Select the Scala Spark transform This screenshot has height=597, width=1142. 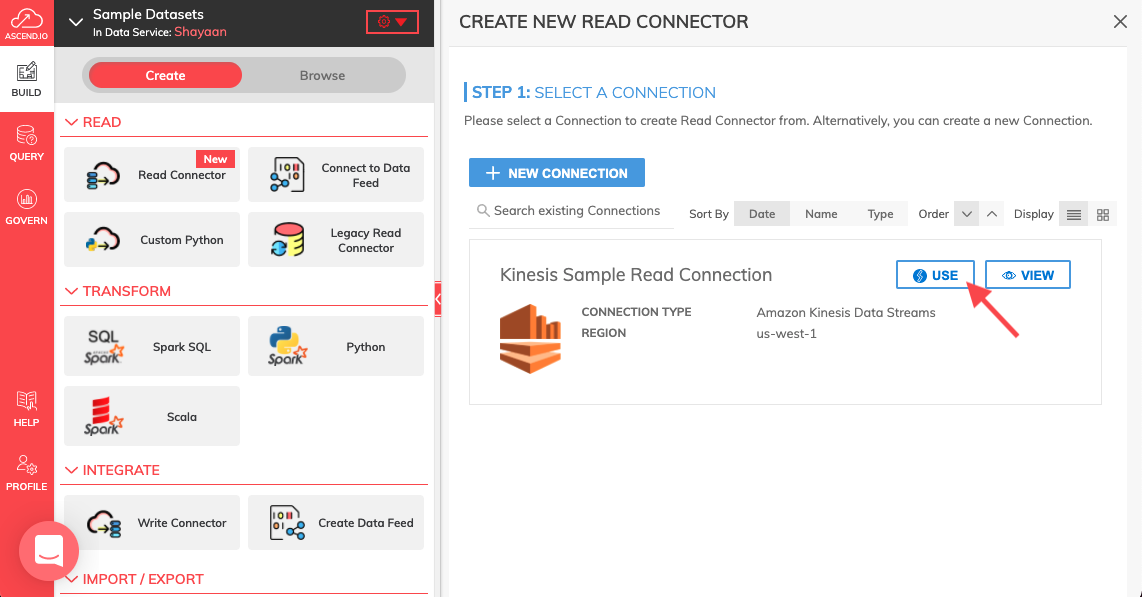coord(151,416)
